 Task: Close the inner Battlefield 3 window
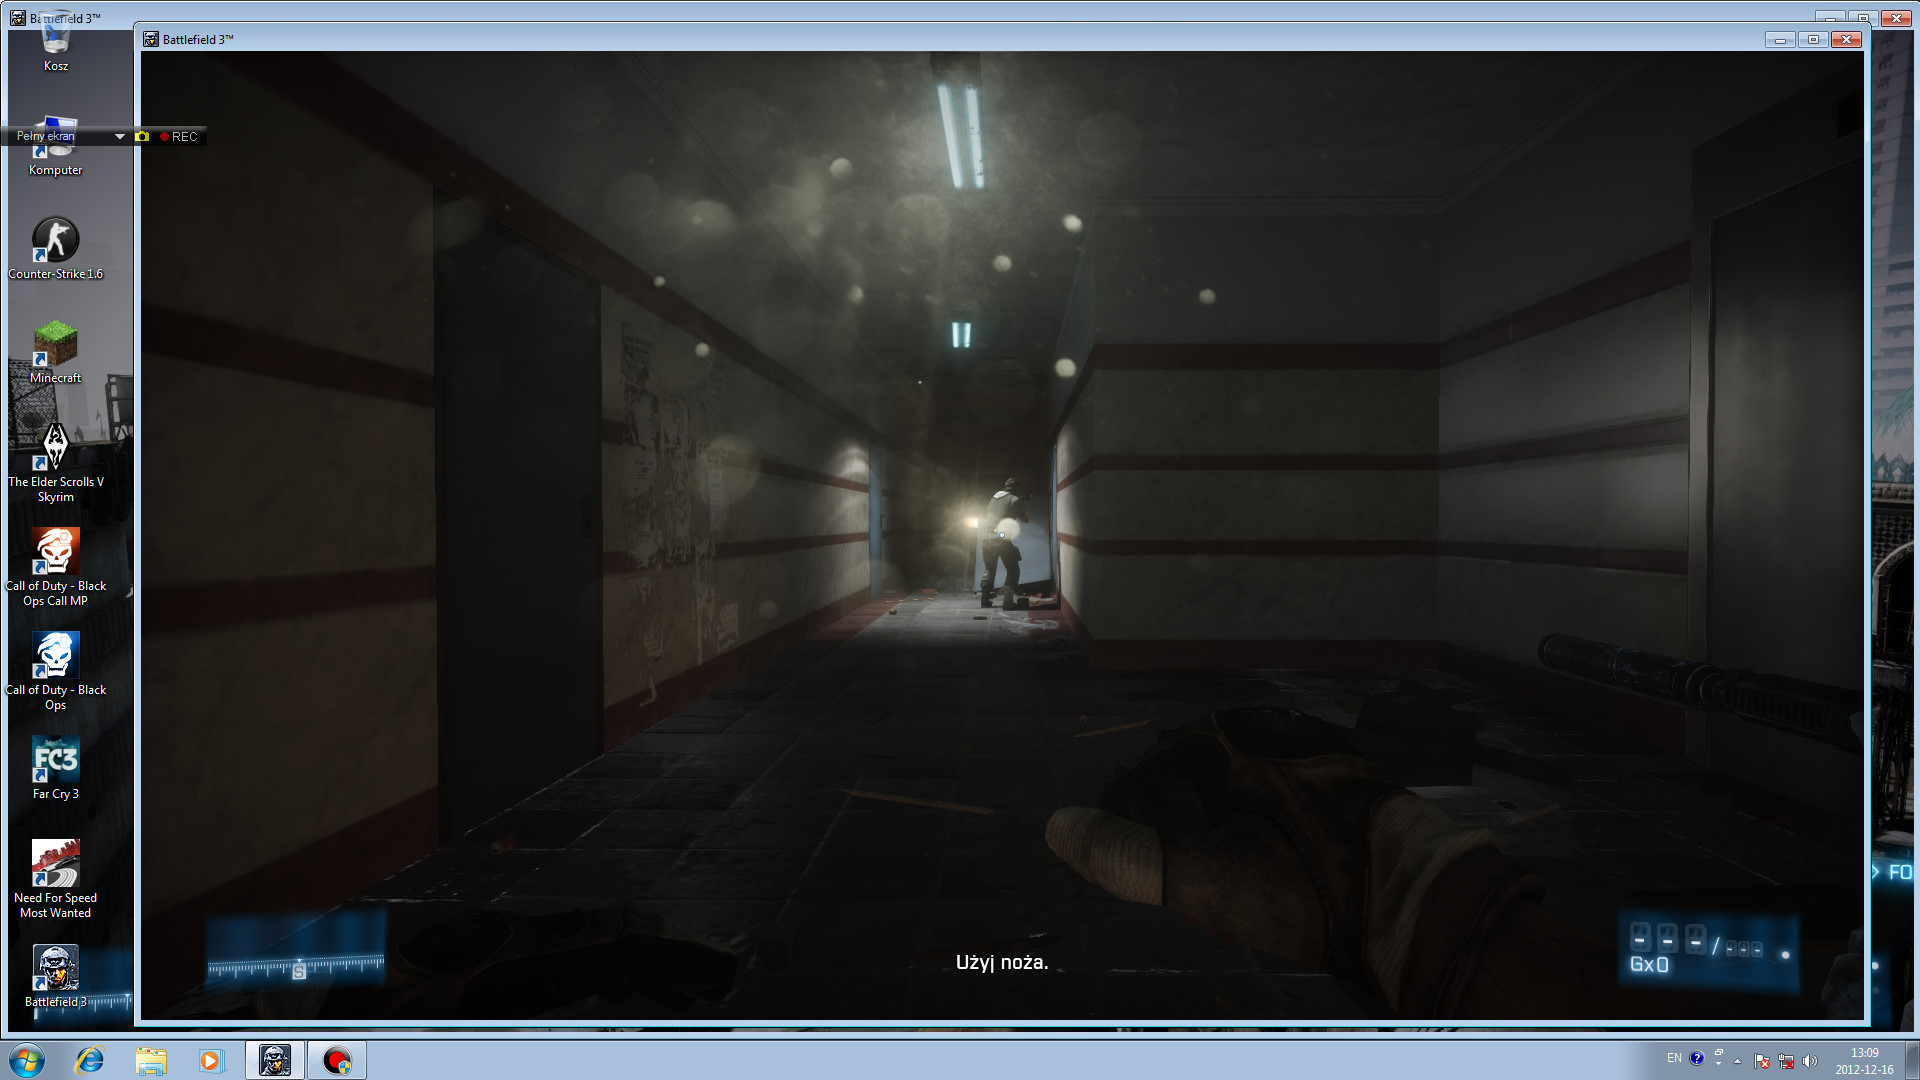[1846, 39]
